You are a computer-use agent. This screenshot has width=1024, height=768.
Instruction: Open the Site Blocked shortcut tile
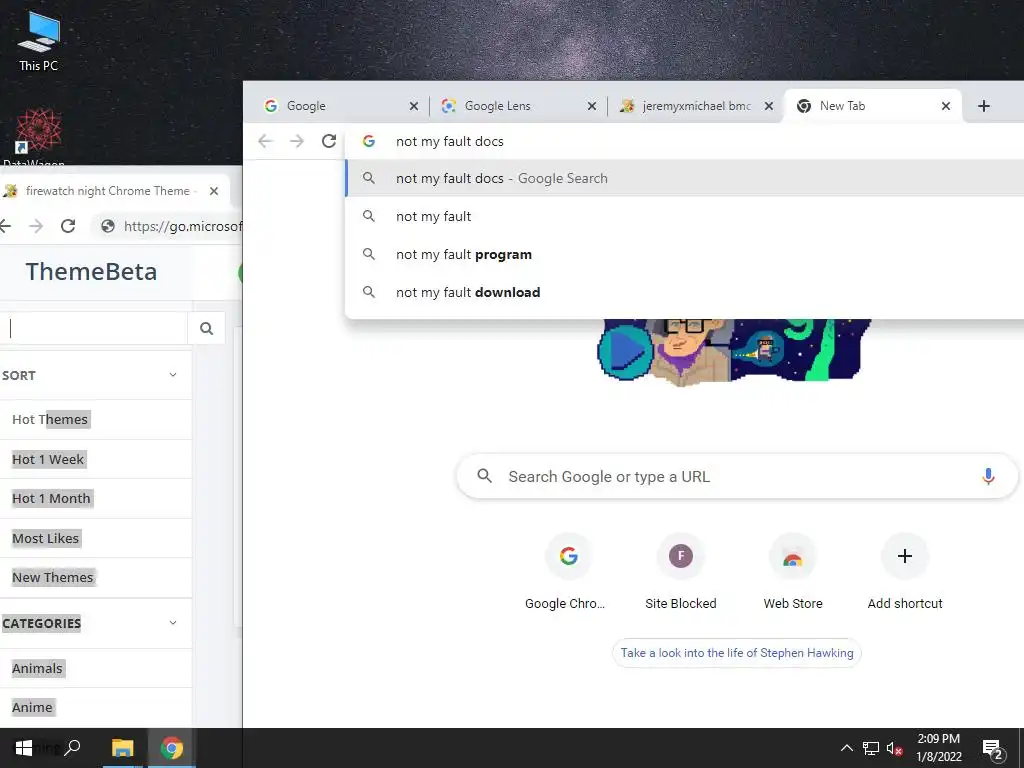click(680, 571)
